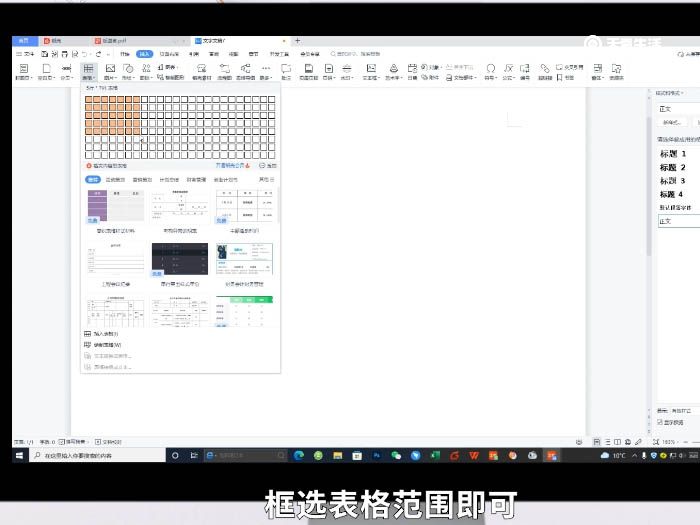Apply the 标题 2 heading style
Viewport: 700px width, 525px height.
click(x=673, y=167)
